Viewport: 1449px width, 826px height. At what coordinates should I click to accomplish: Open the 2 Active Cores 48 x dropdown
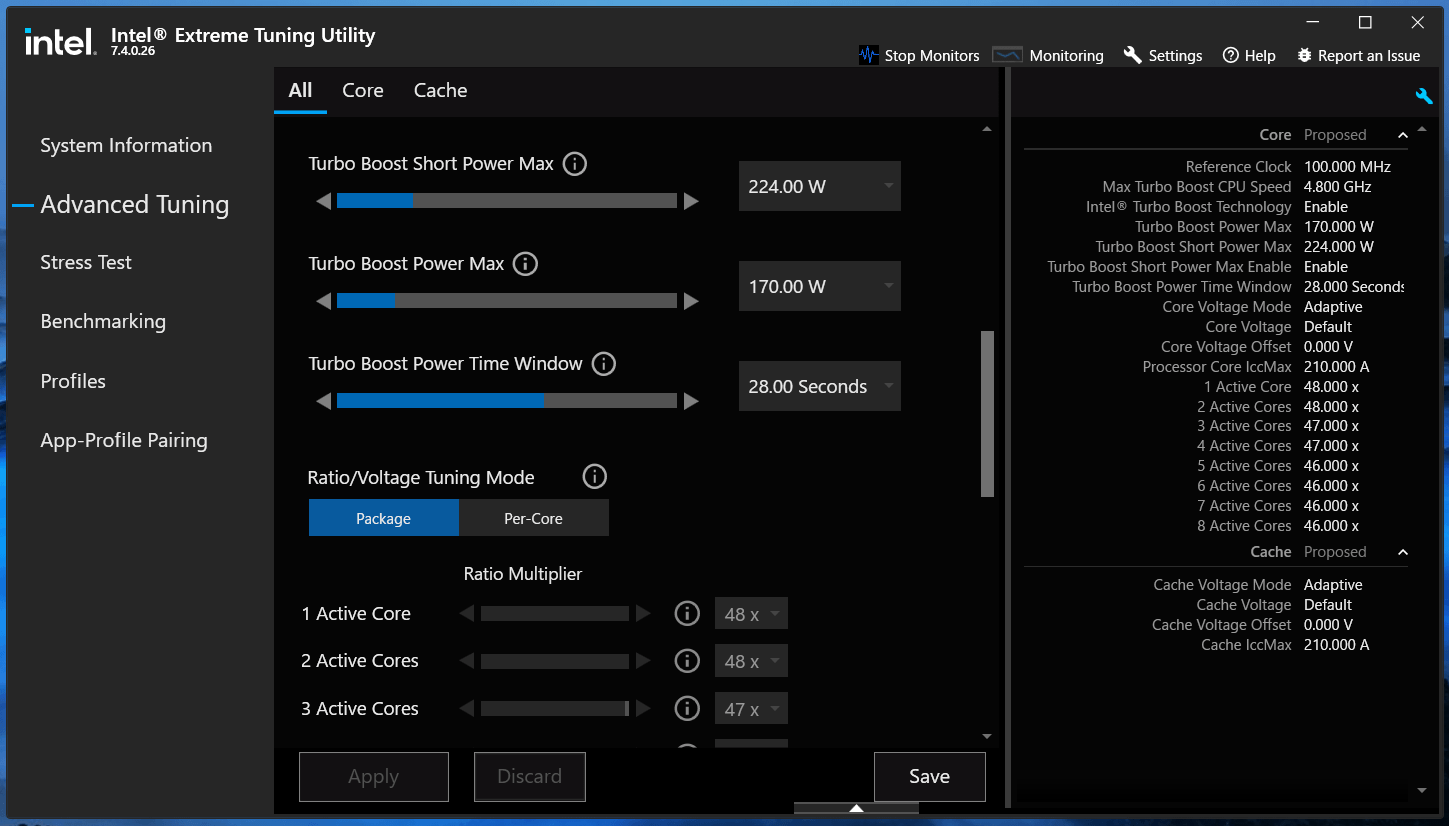751,661
